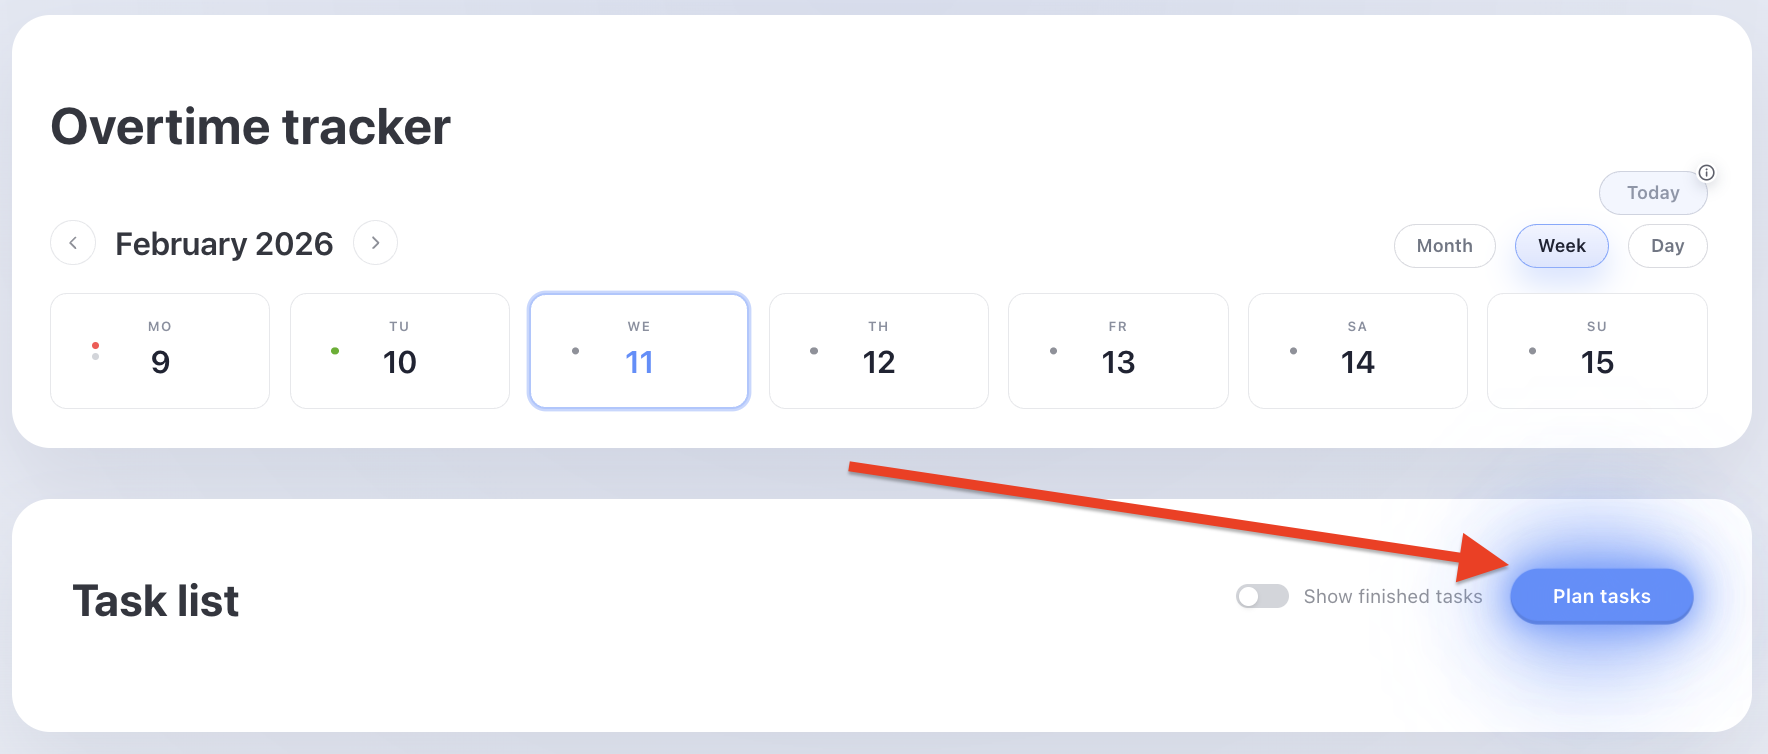1768x754 pixels.
Task: Click the February 2026 heading
Action: (x=224, y=244)
